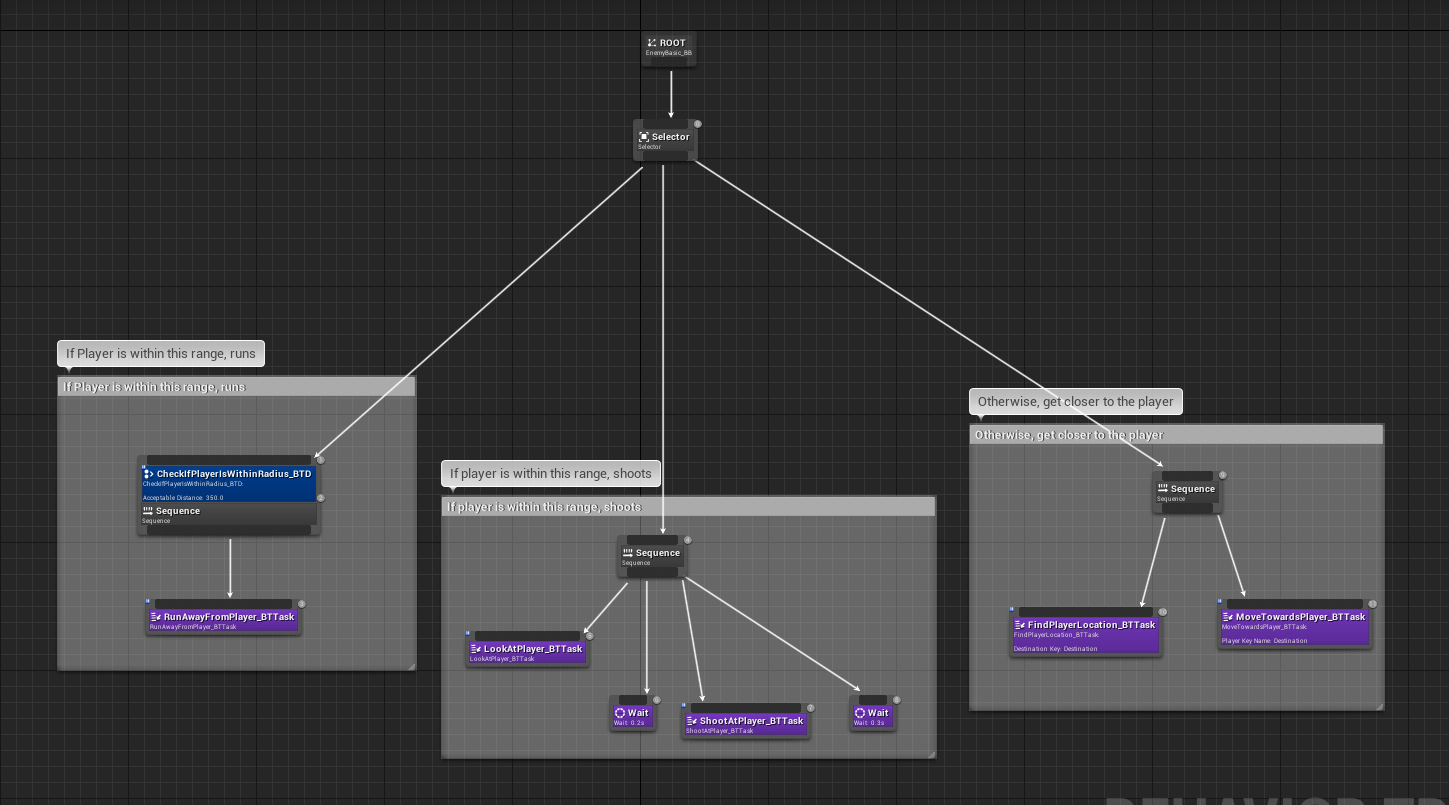Image resolution: width=1449 pixels, height=805 pixels.
Task: Click the clock icon on Wait 0.3s
Action: point(860,713)
